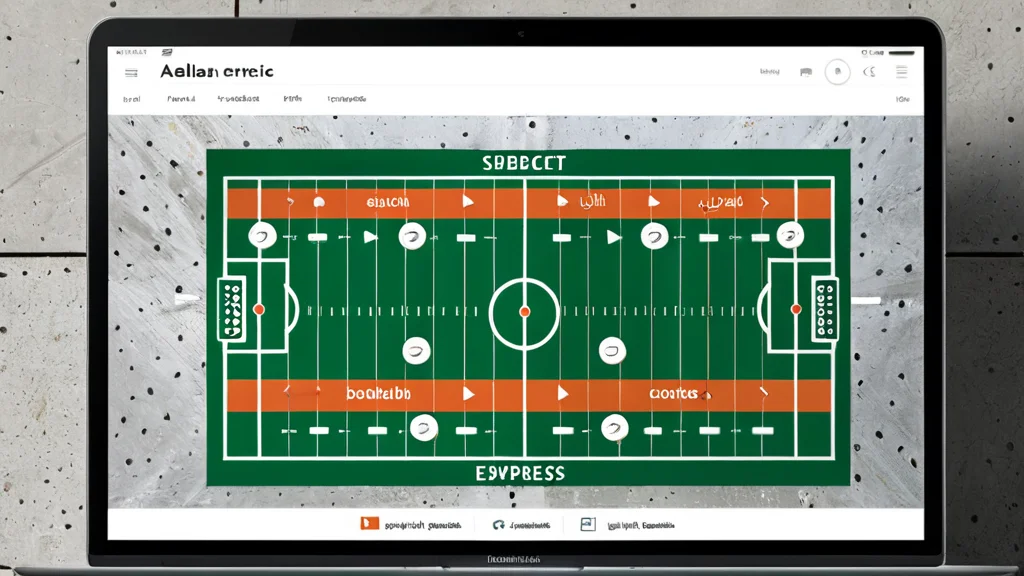Screen dimensions: 1024x576
Task: Click the SBBECCT heading above the field
Action: (524, 163)
